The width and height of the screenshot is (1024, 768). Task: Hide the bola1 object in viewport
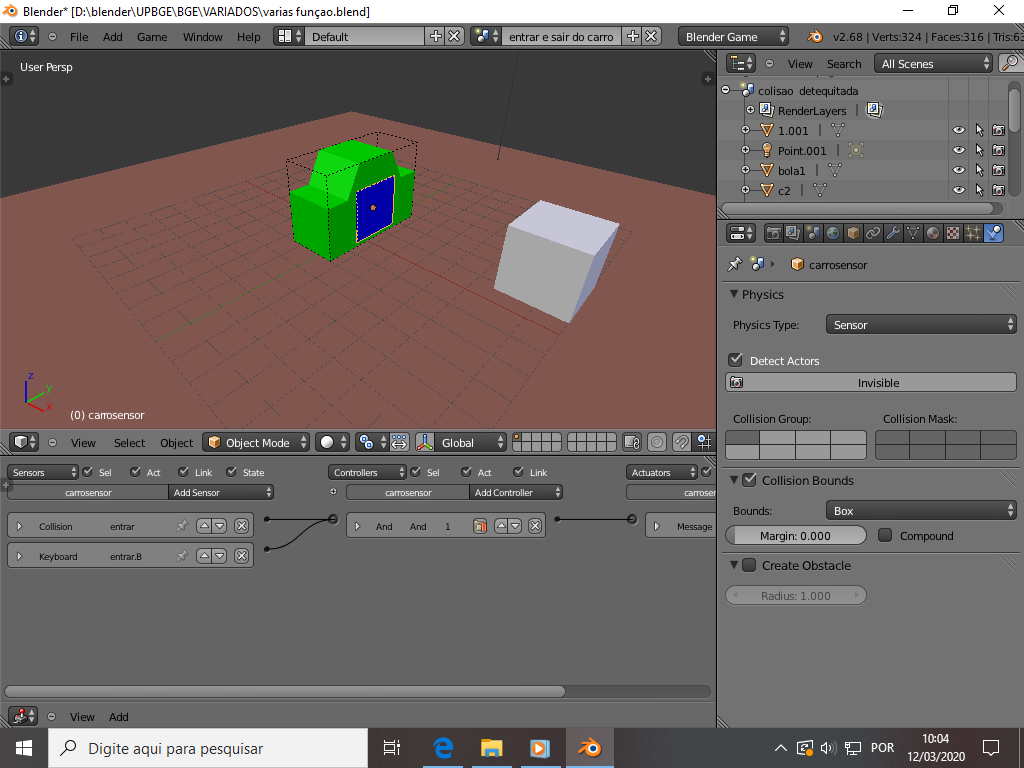(x=958, y=170)
